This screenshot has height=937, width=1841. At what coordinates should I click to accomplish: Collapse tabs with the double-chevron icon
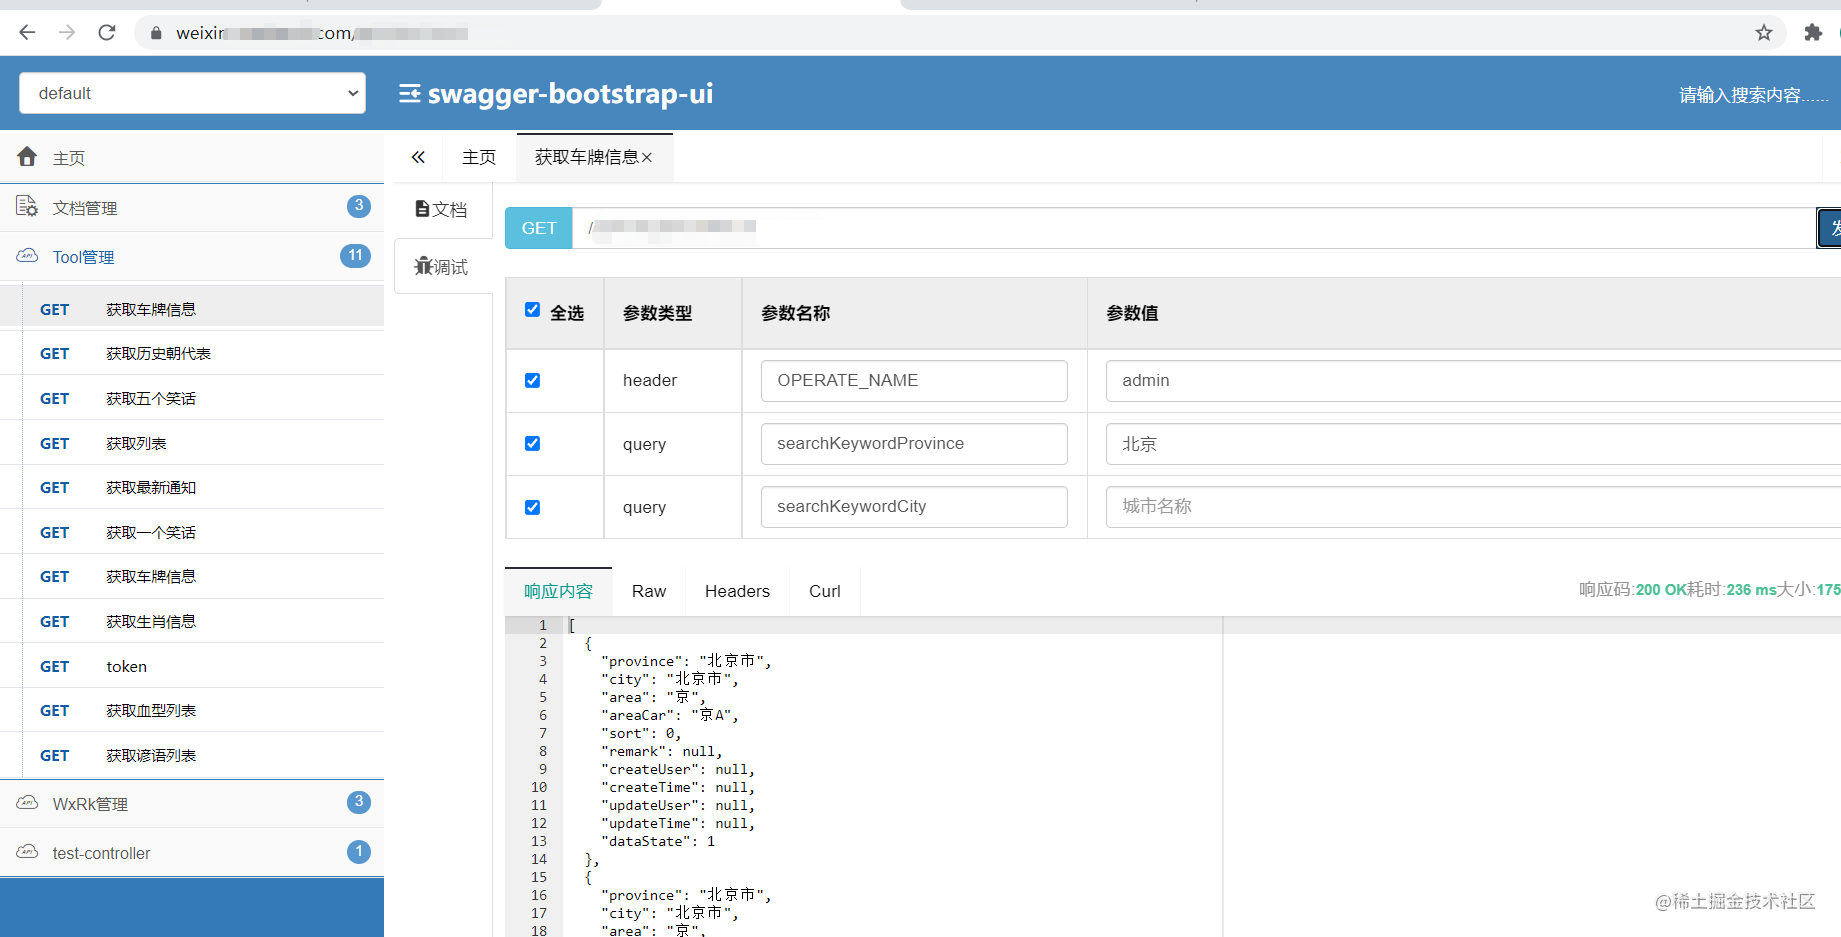pyautogui.click(x=418, y=157)
